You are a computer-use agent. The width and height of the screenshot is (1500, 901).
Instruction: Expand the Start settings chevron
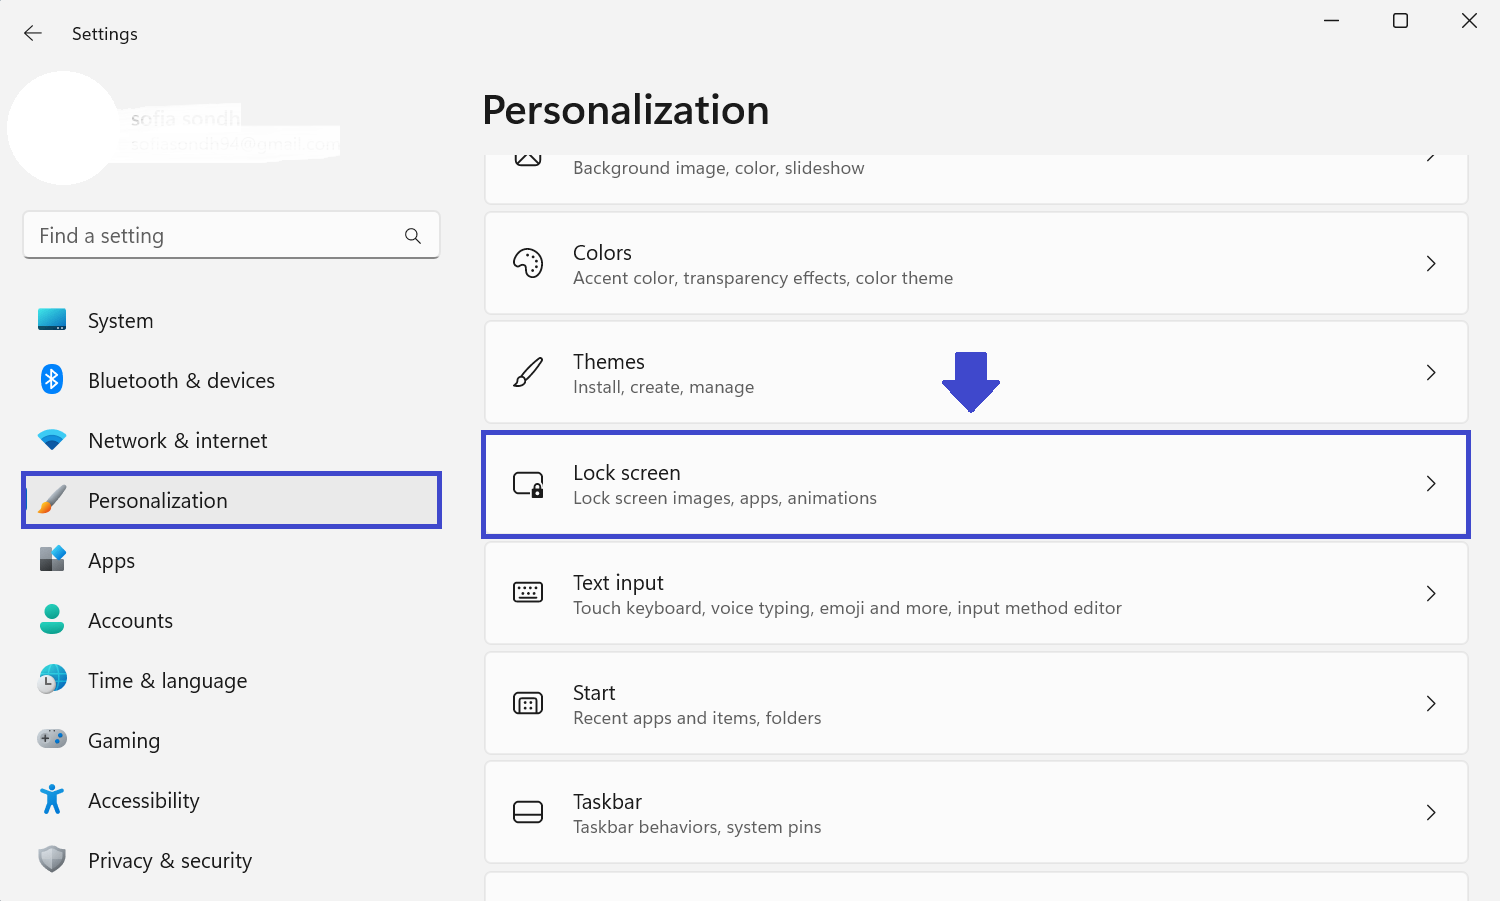click(1431, 704)
